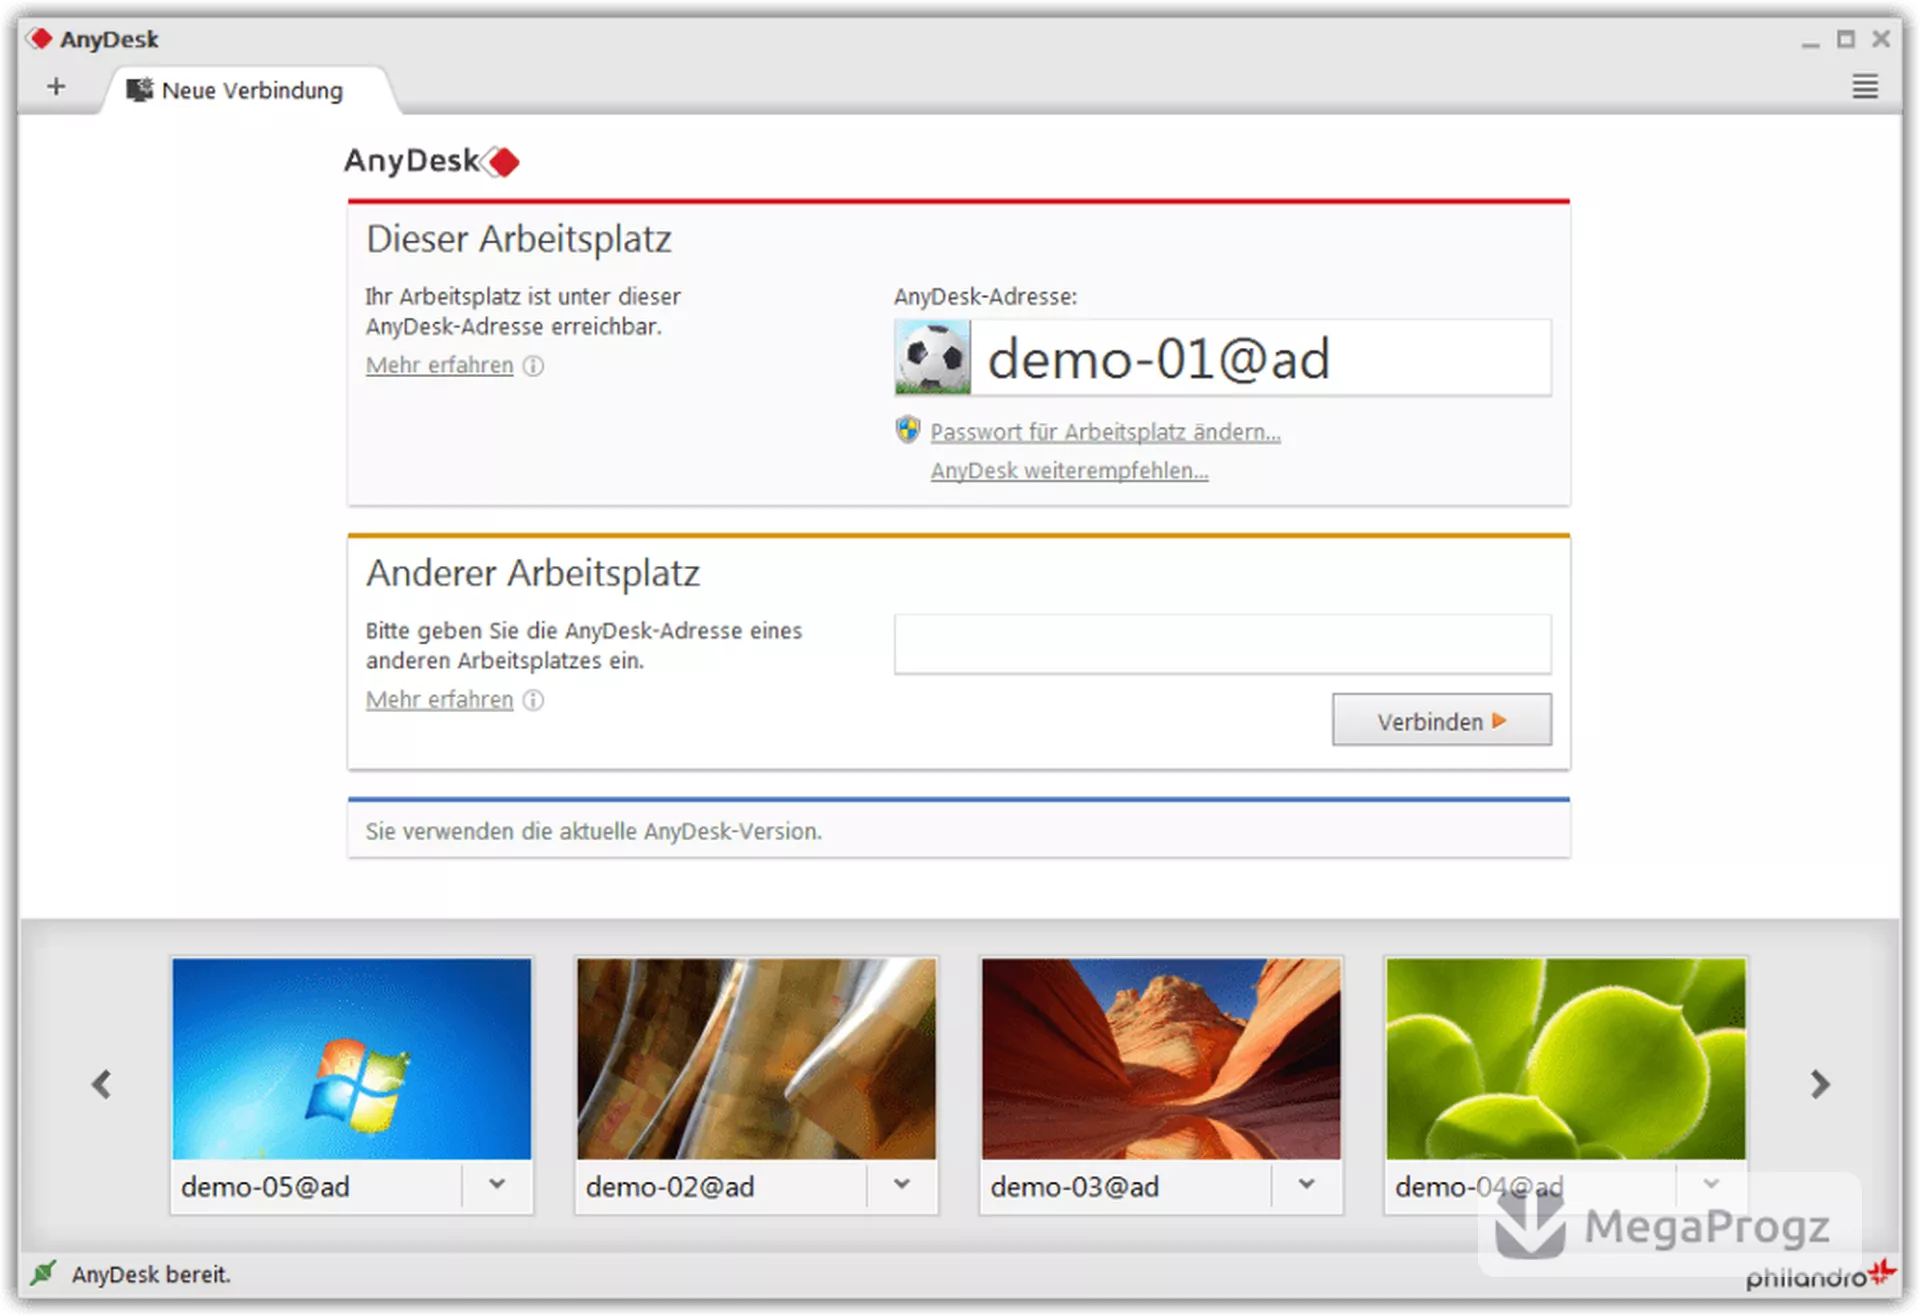Click the demo-05@ad label text
The image size is (1920, 1316).
[265, 1187]
